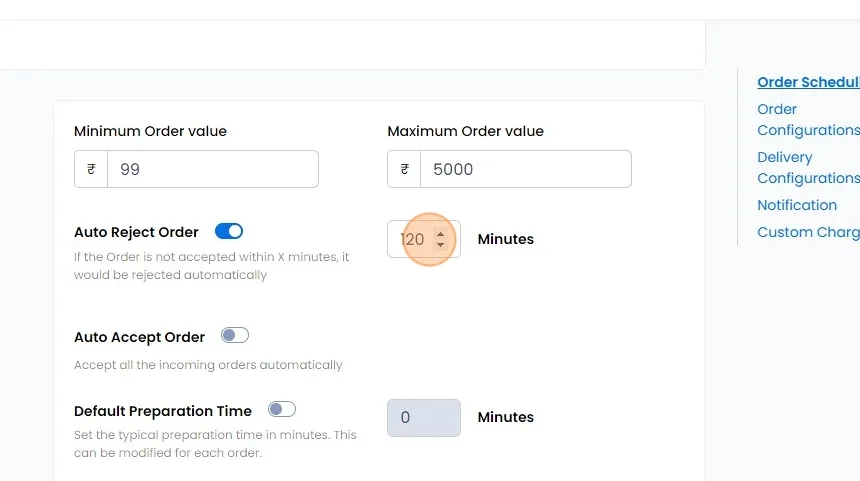Focus the Maximum Order value input

pos(525,169)
